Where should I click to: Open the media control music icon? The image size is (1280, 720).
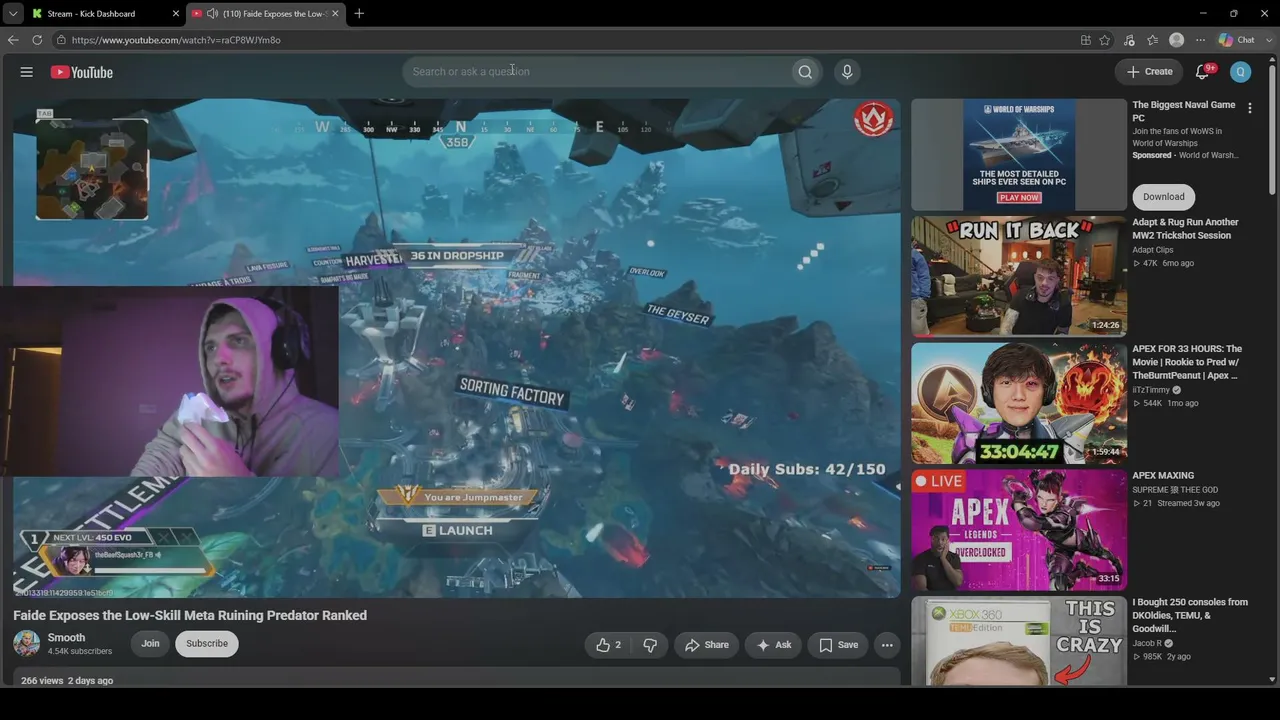[1129, 40]
